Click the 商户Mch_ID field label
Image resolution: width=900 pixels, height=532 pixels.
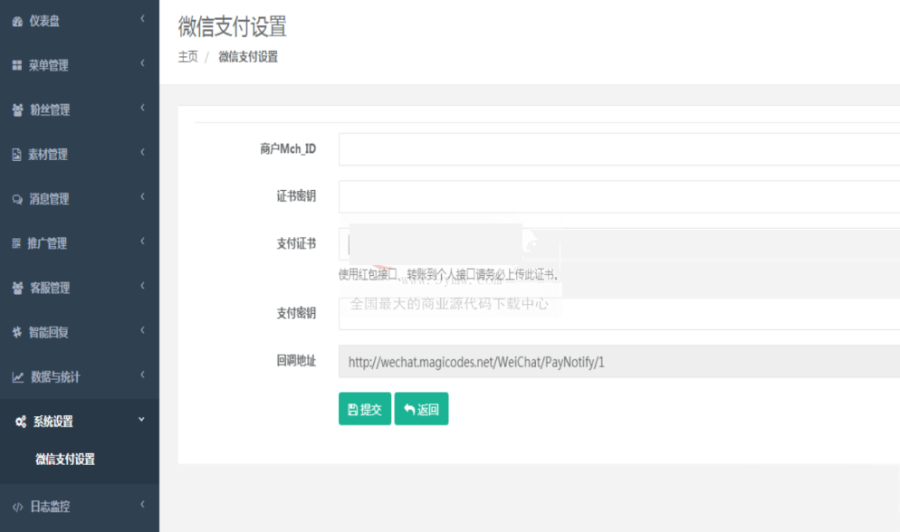click(288, 149)
